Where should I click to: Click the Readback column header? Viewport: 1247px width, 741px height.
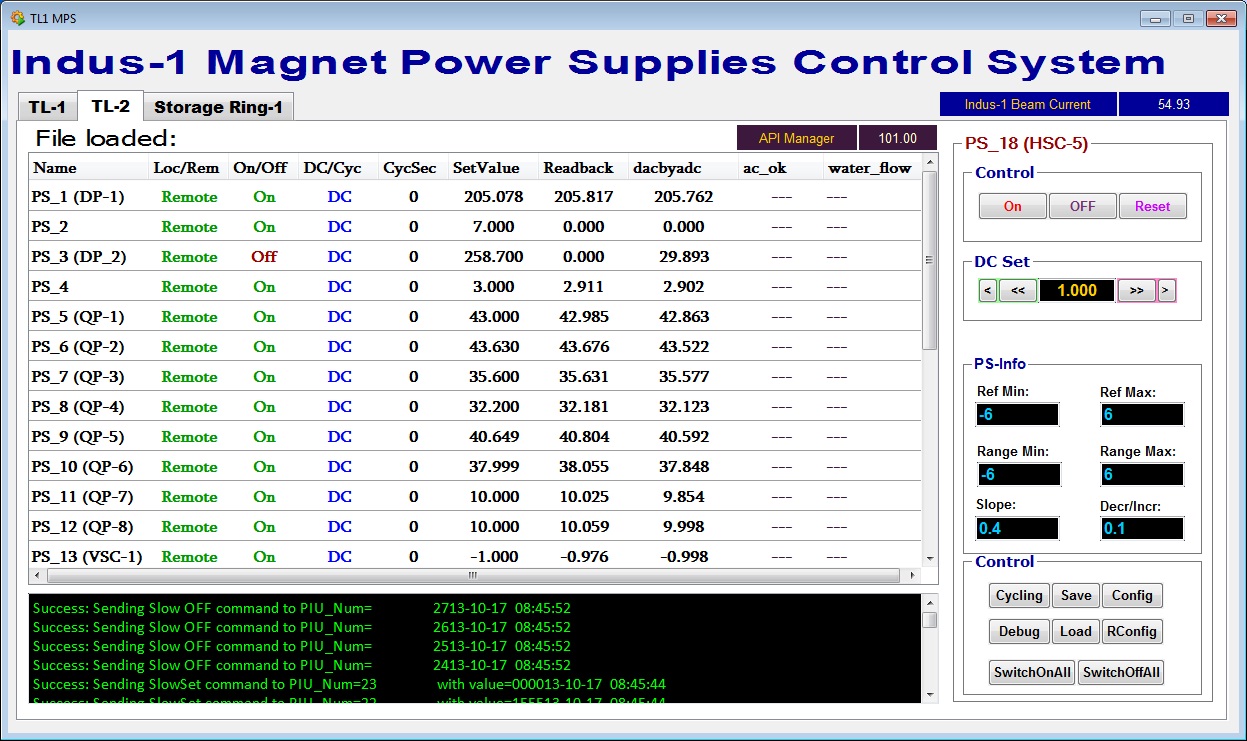click(583, 168)
